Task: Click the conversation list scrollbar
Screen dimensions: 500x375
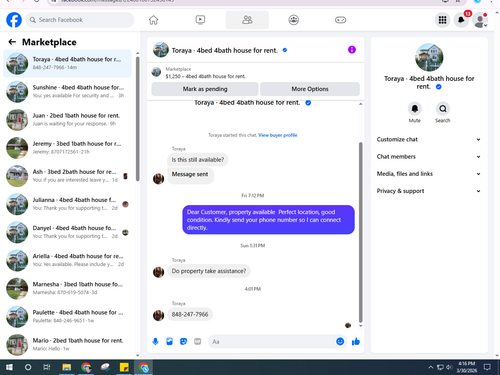Action: point(138,119)
